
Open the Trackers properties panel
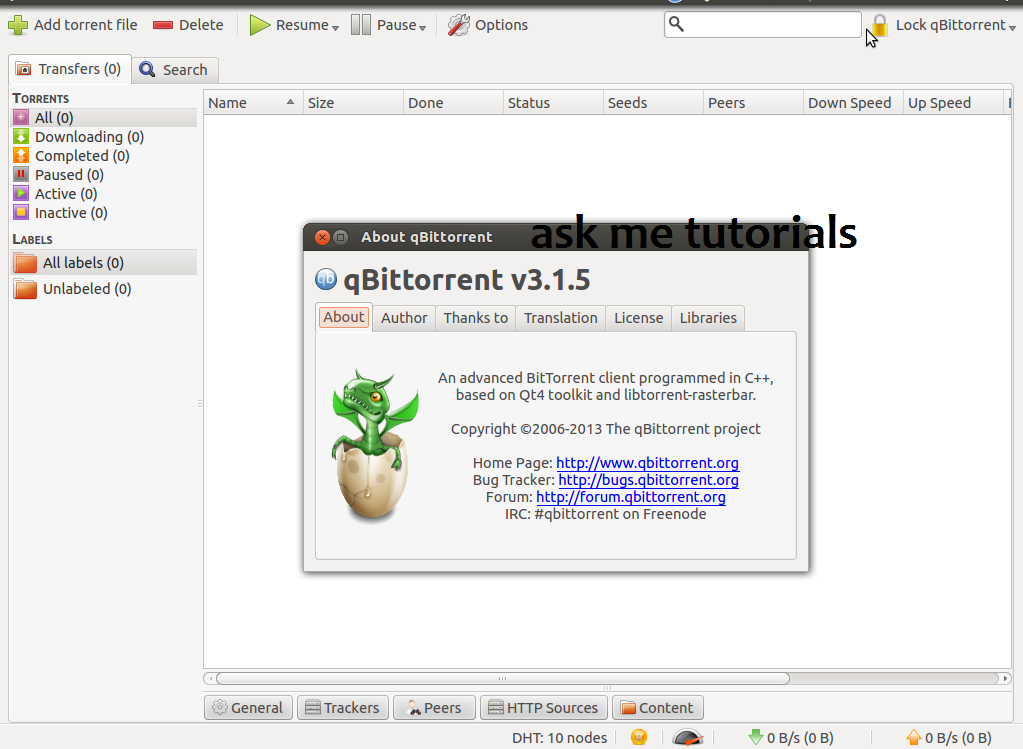point(343,707)
